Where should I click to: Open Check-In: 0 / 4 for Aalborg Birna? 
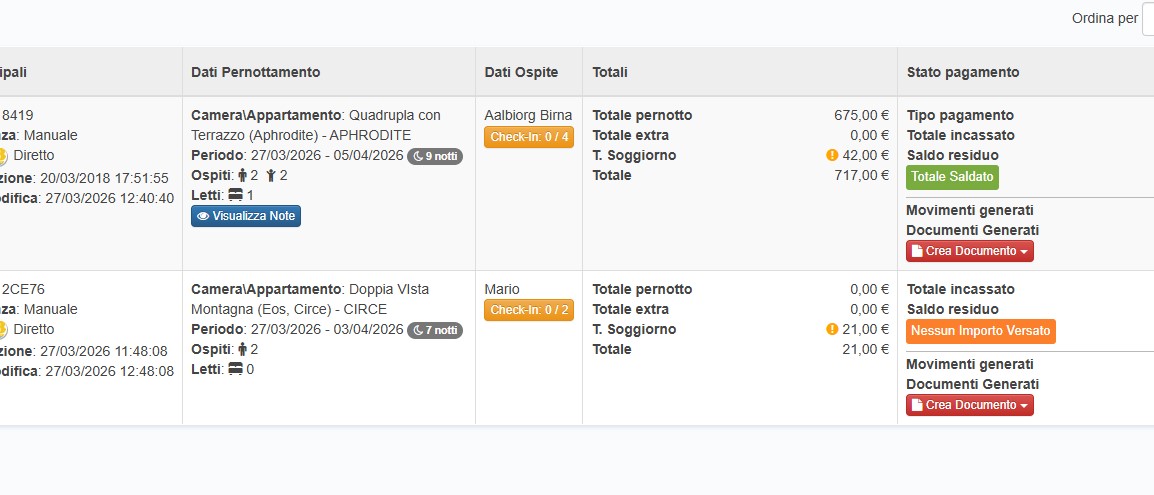pos(529,137)
